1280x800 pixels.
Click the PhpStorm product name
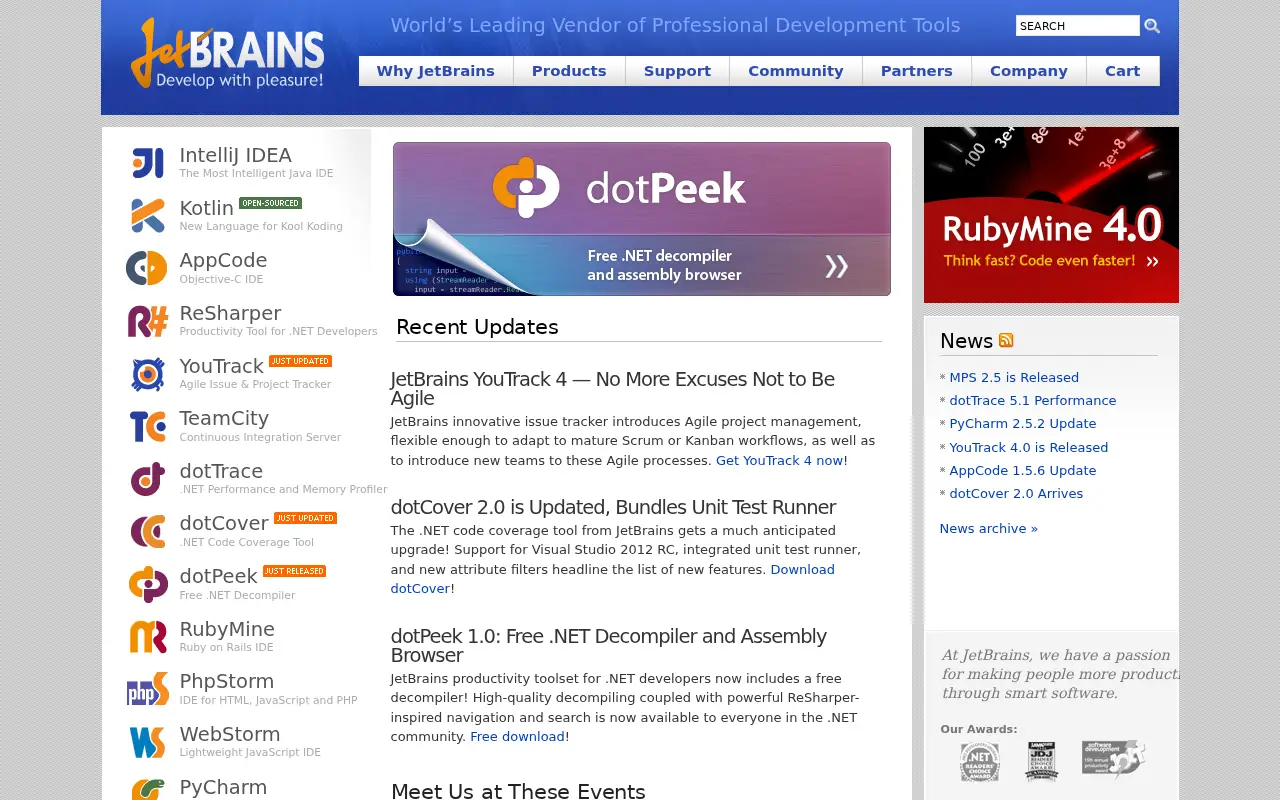226,681
